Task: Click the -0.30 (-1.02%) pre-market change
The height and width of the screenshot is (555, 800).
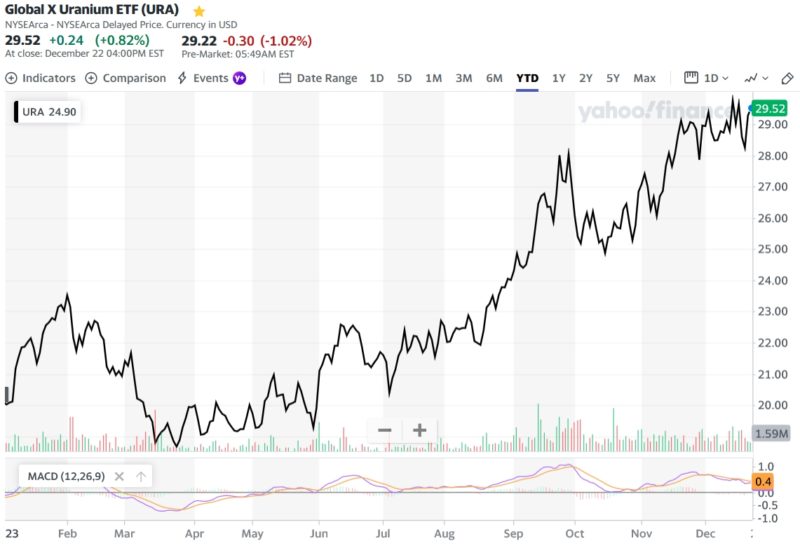Action: click(267, 41)
